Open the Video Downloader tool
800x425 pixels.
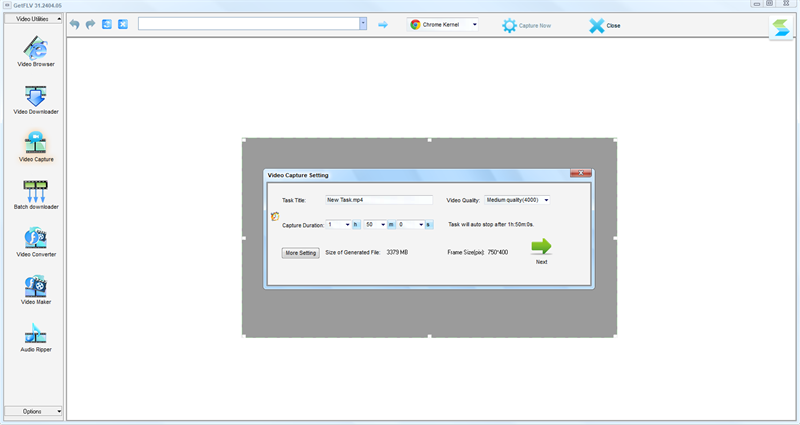pos(36,99)
